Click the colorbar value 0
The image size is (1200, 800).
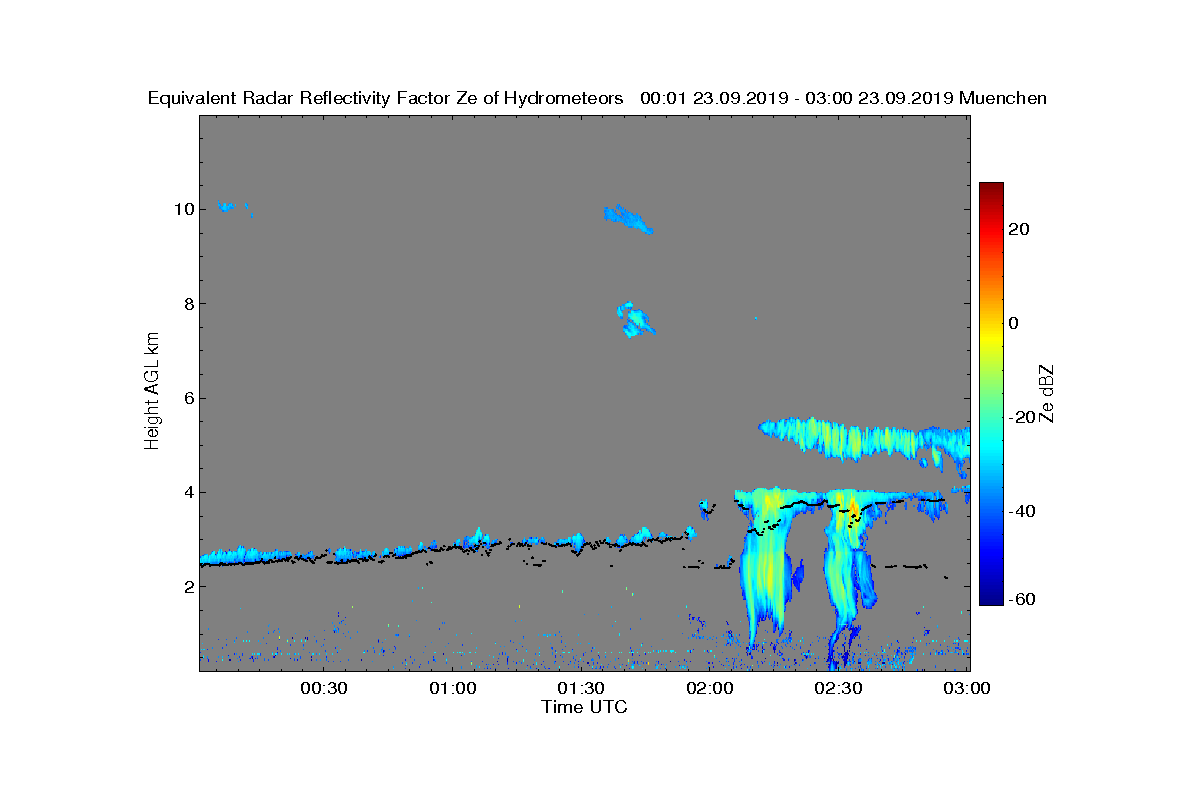[1014, 323]
